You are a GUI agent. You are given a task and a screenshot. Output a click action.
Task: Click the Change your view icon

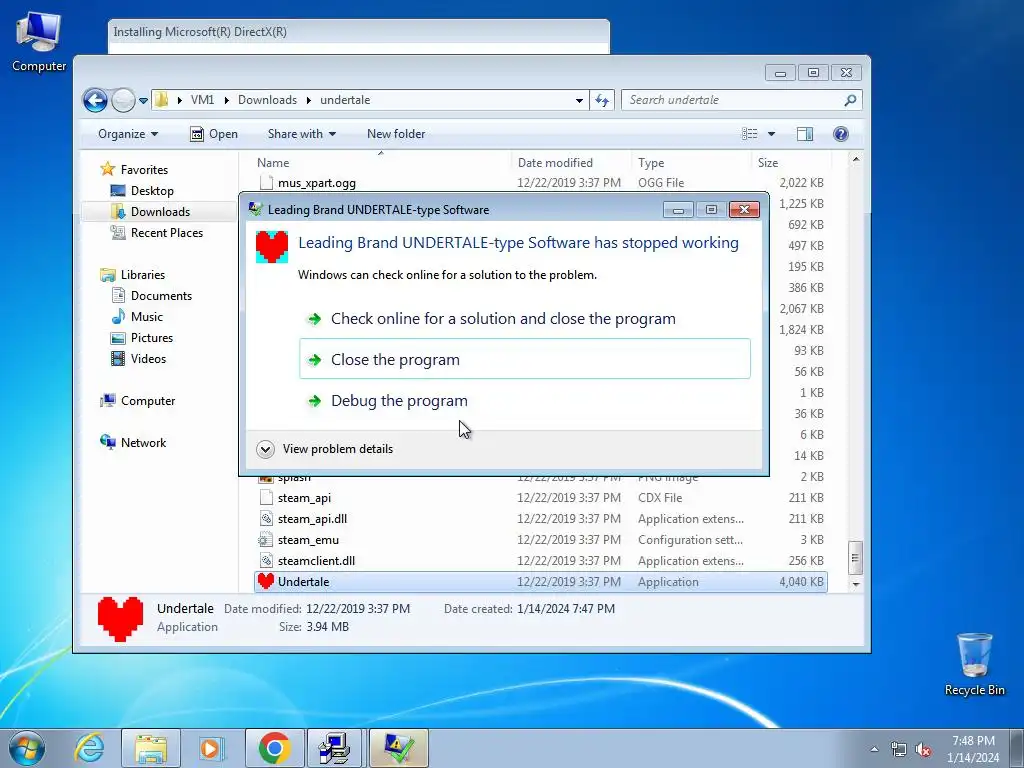(750, 134)
